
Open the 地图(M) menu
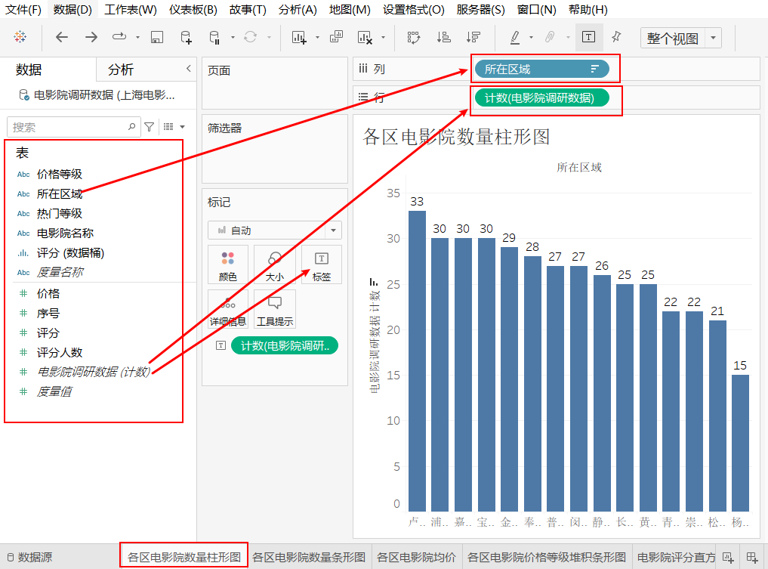350,10
